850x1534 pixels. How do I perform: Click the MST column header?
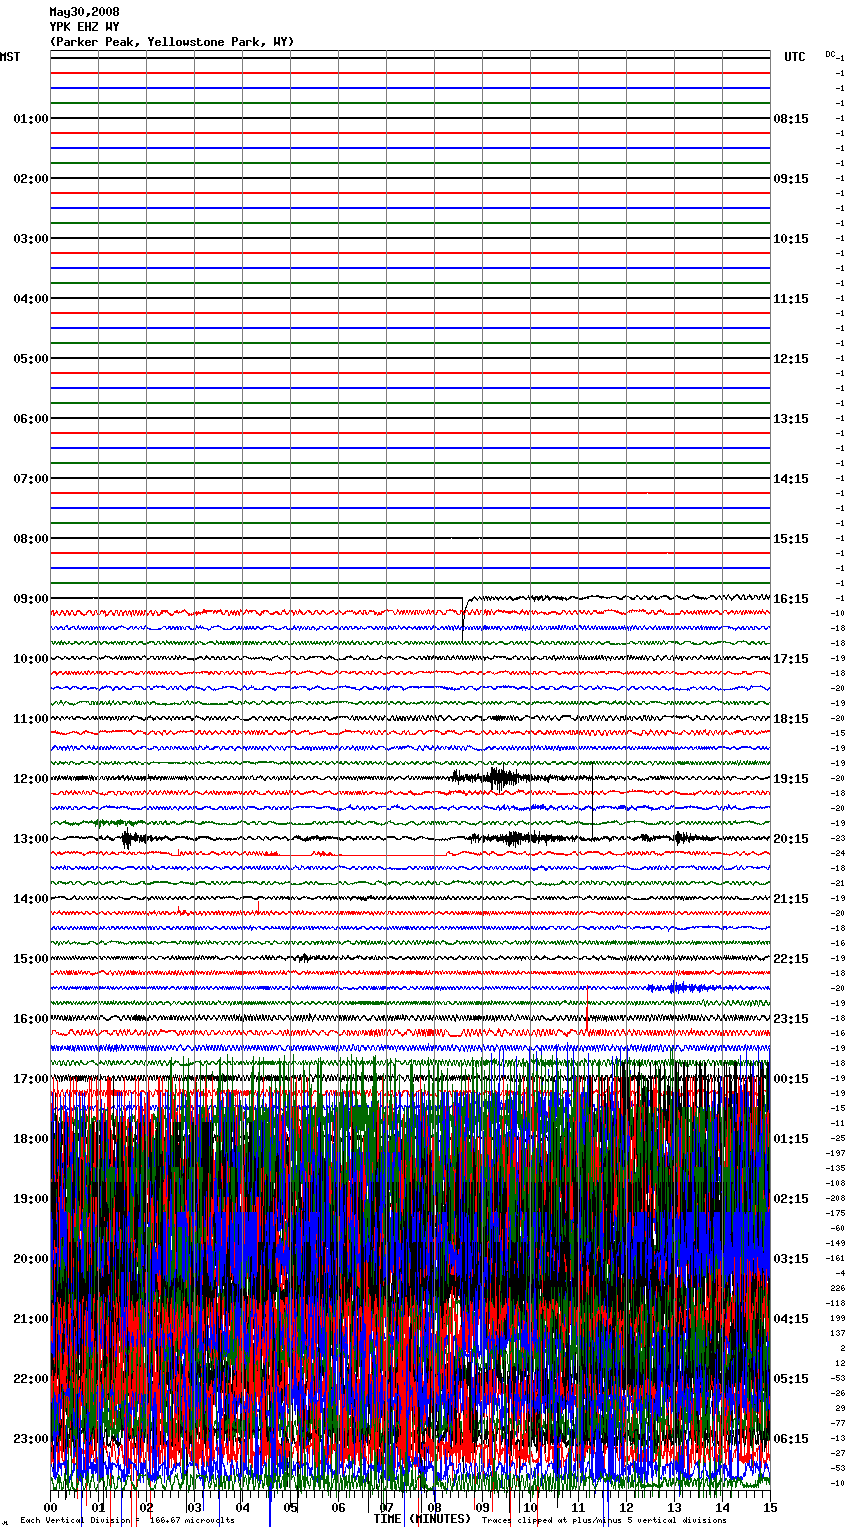10,57
